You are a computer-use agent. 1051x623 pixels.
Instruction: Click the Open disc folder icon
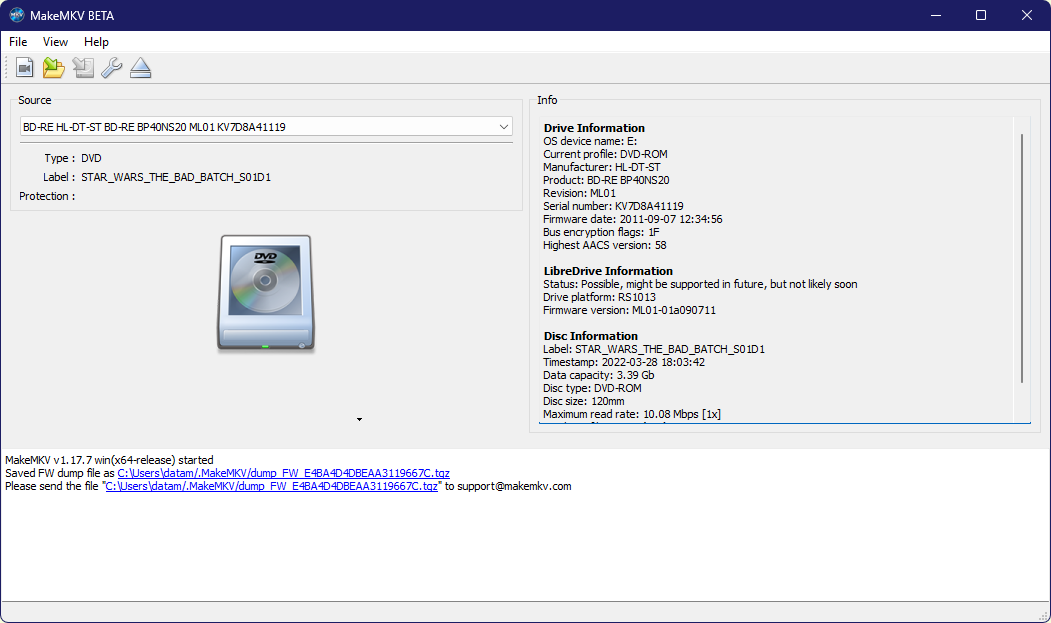[54, 68]
